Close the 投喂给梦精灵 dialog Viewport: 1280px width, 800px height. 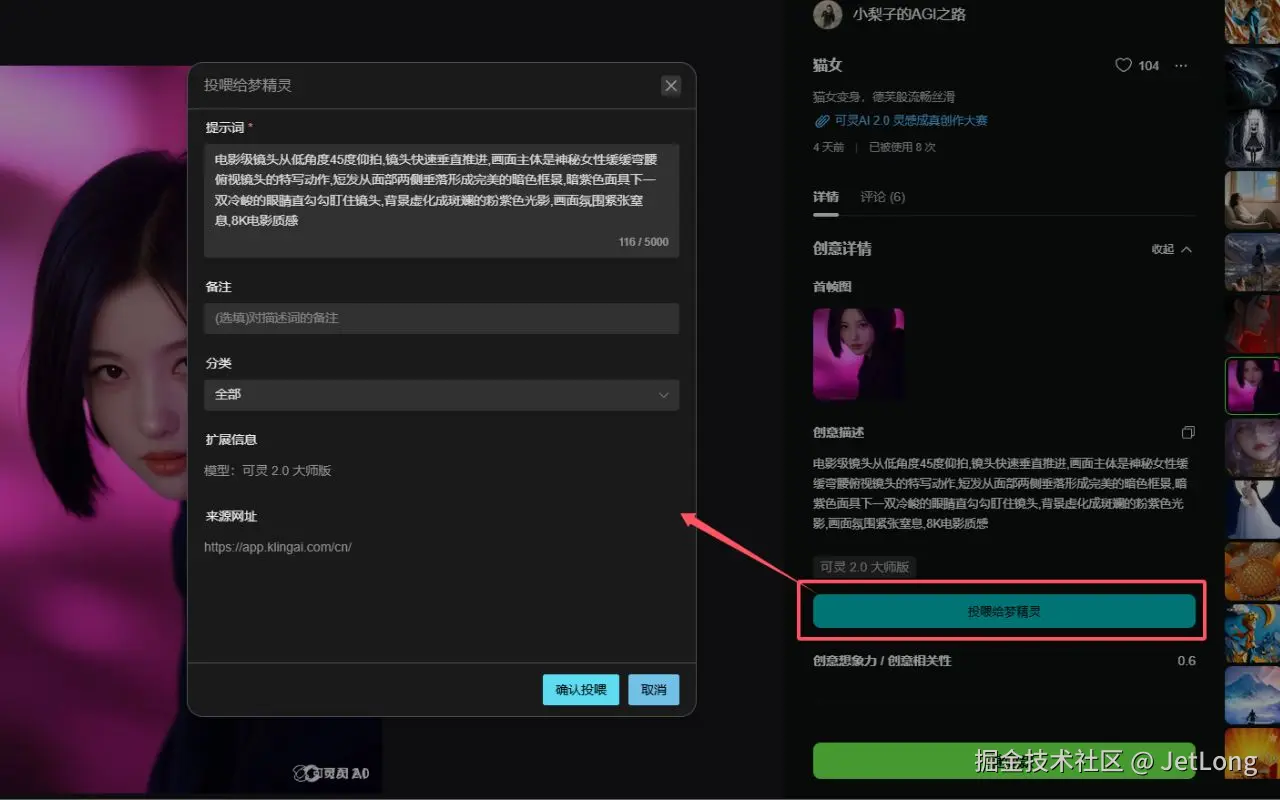tap(671, 86)
